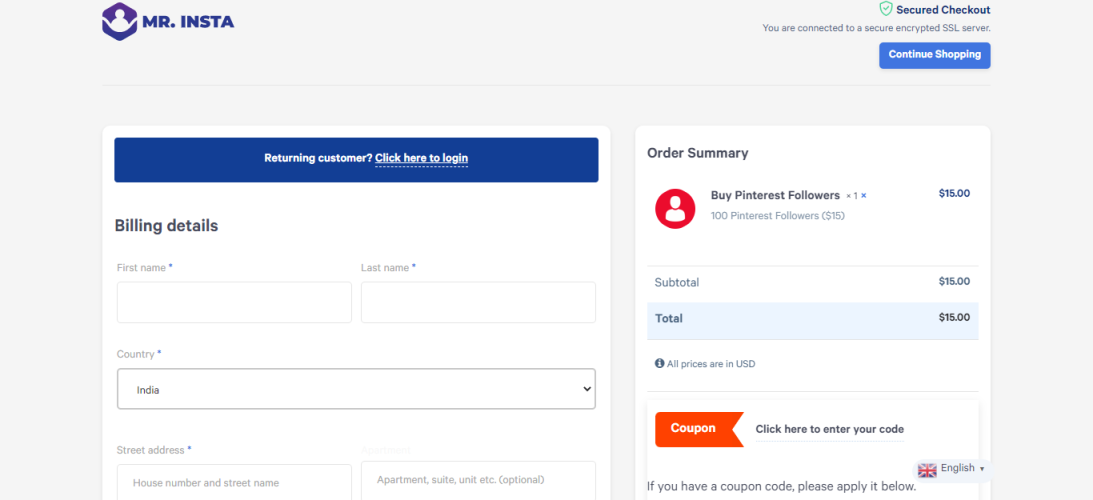Focus the Last name input field
The width and height of the screenshot is (1093, 500).
click(478, 302)
